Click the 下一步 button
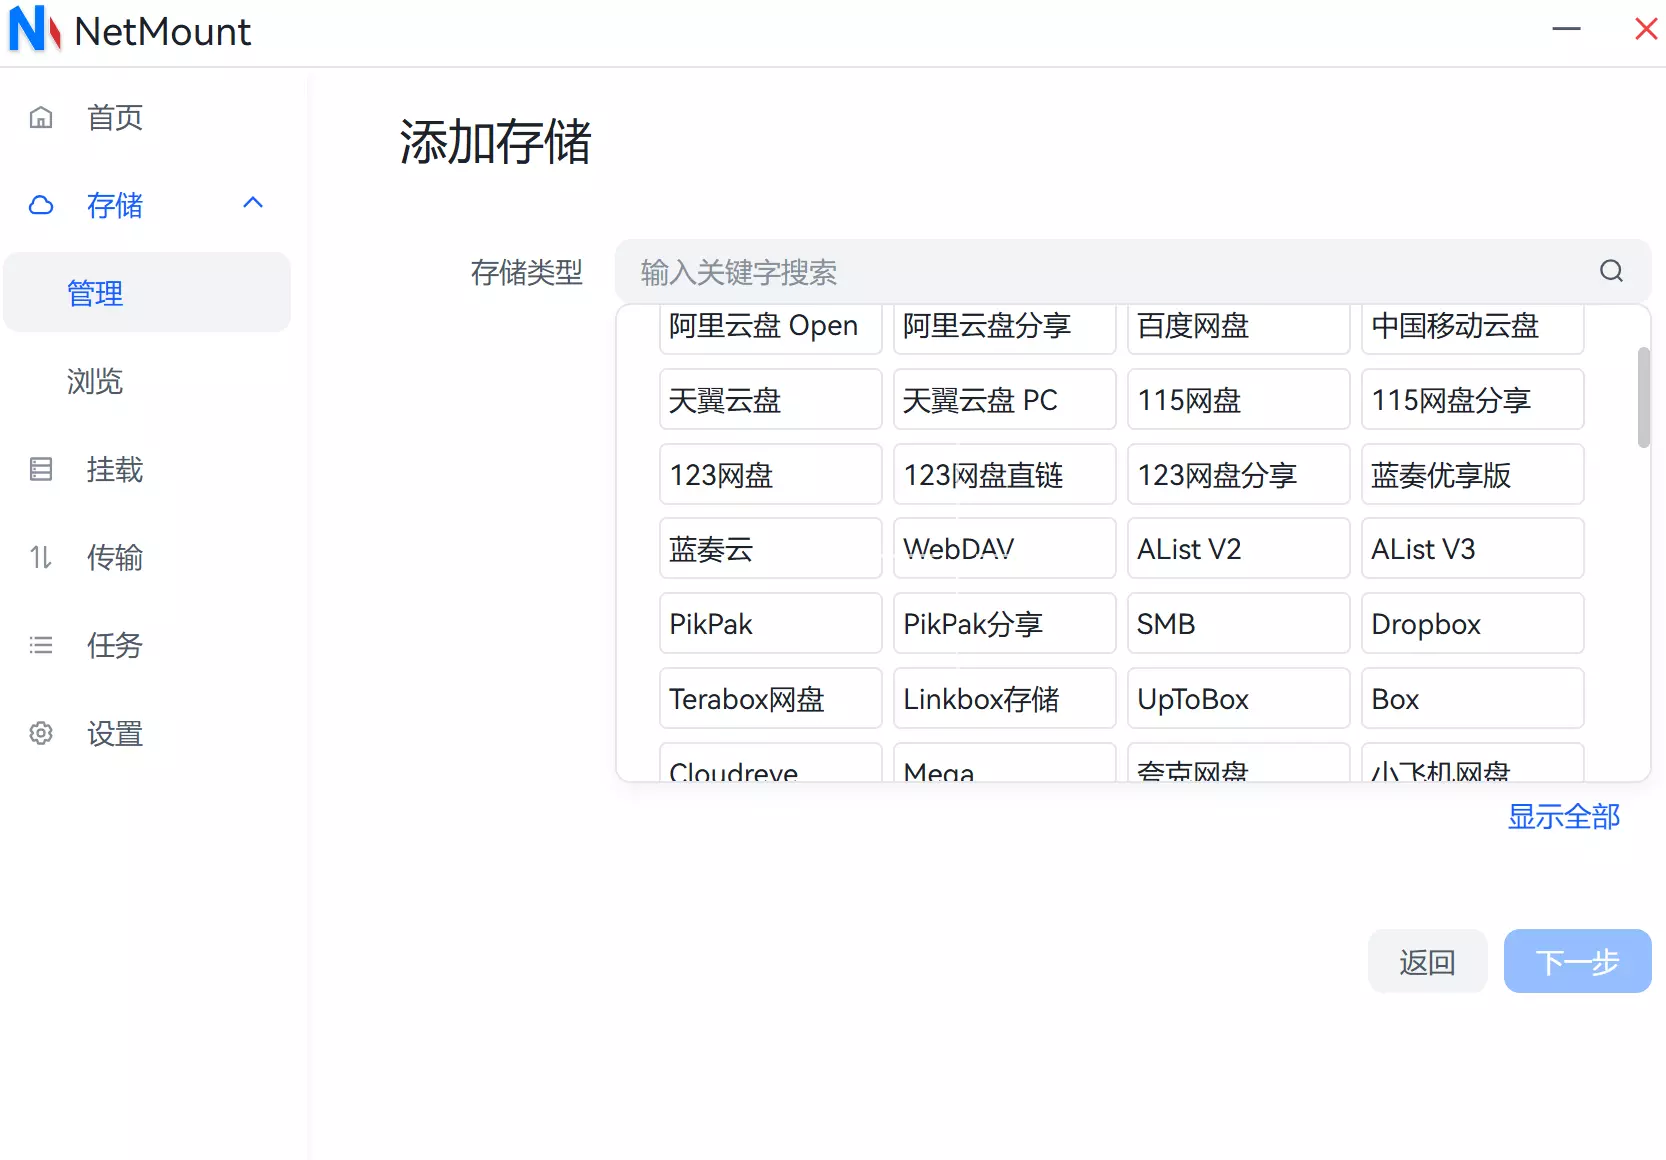 pyautogui.click(x=1577, y=961)
